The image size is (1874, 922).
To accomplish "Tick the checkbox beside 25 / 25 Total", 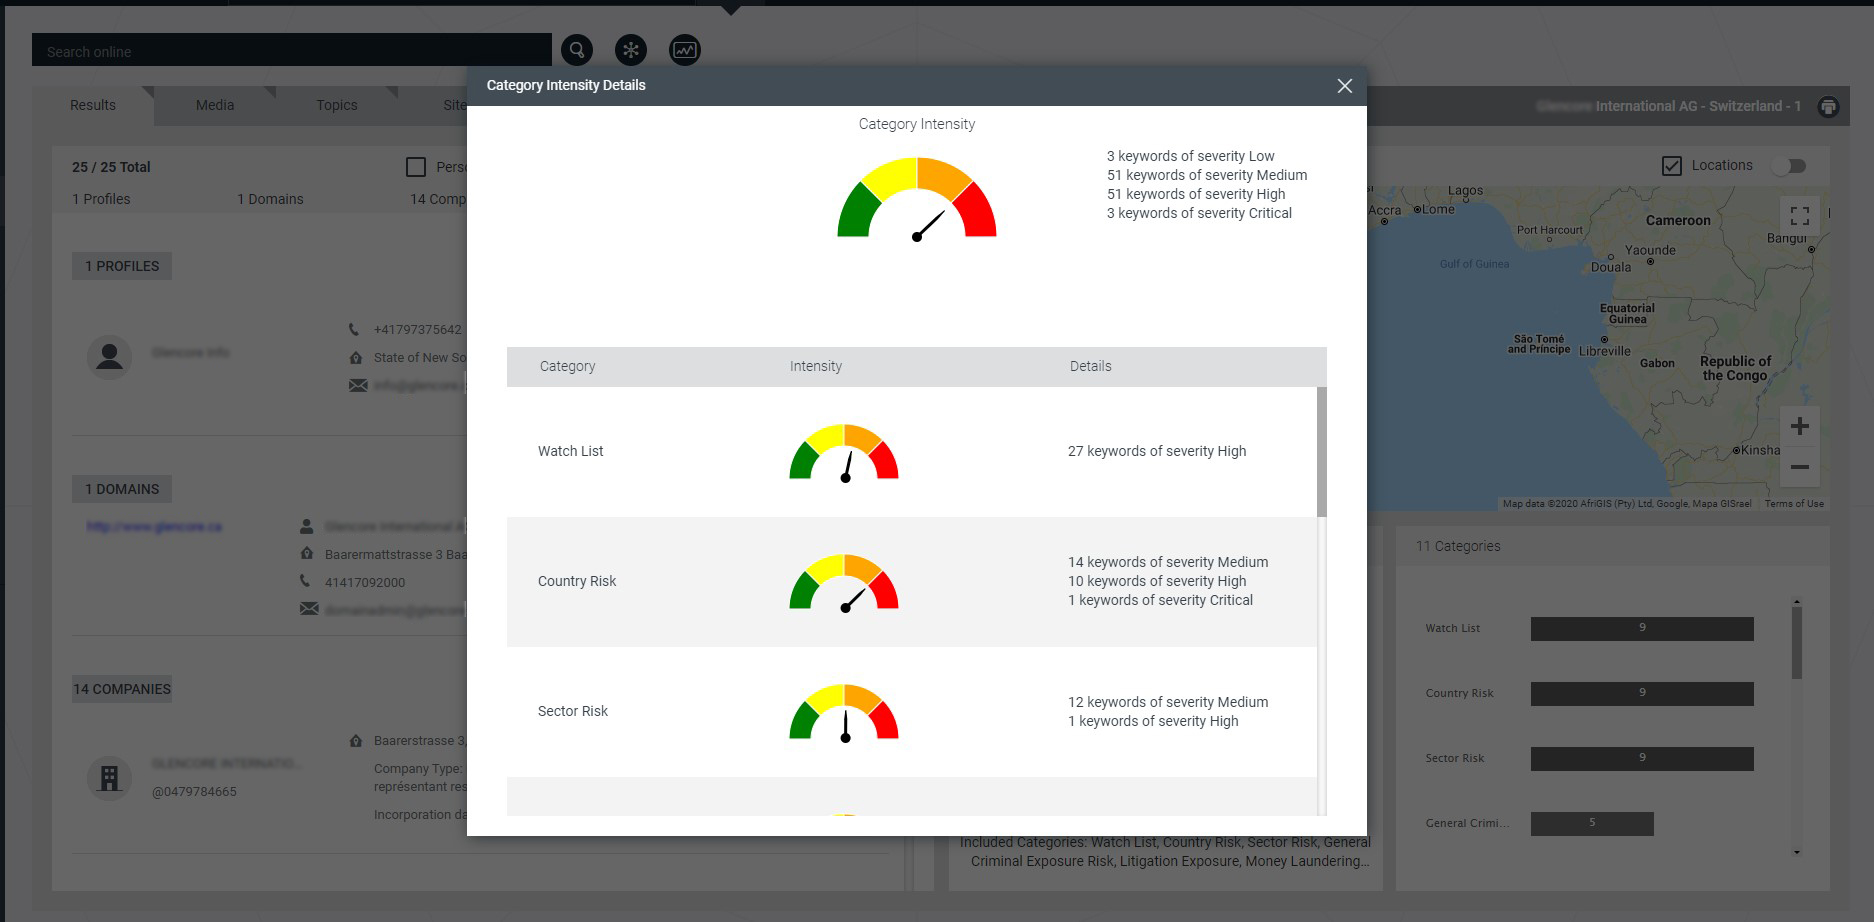I will point(416,167).
